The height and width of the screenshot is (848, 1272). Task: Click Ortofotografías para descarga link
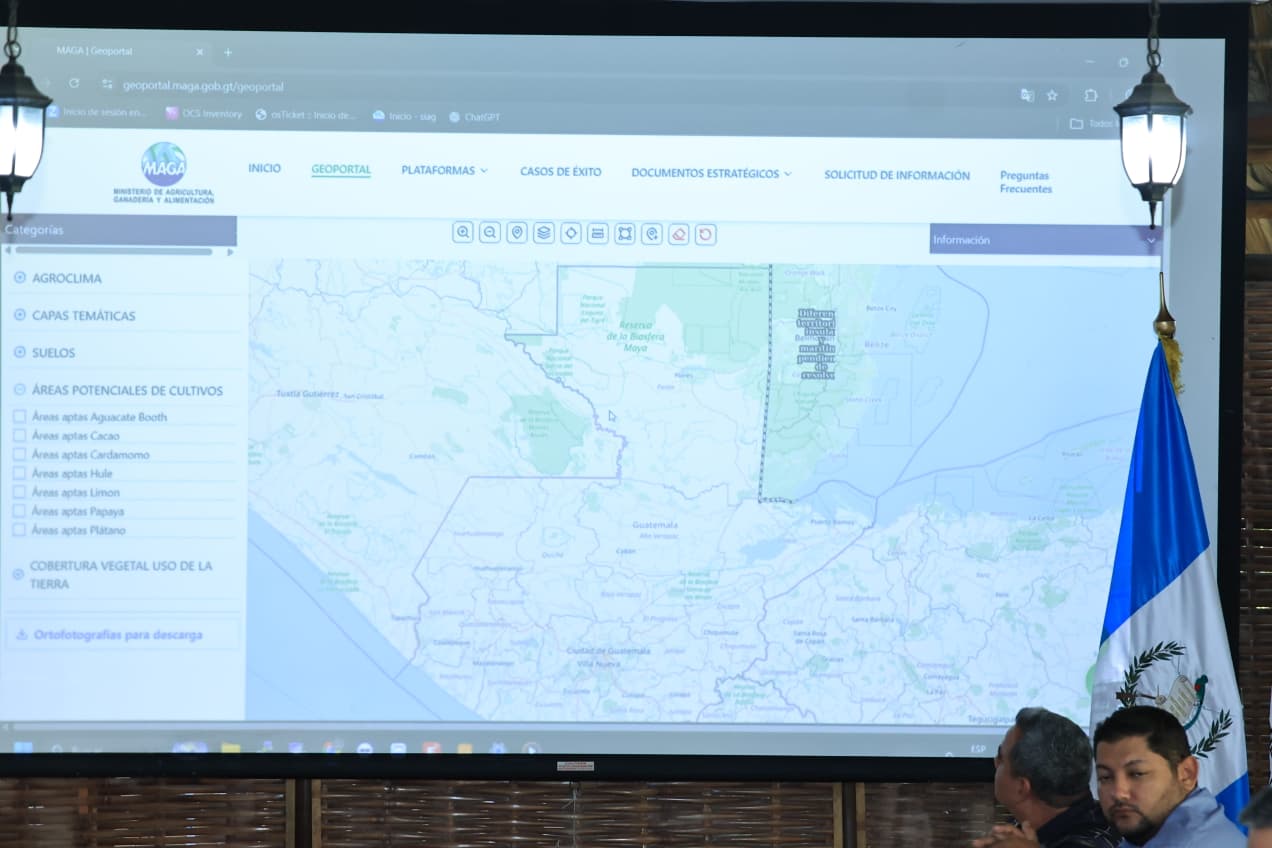coord(117,635)
